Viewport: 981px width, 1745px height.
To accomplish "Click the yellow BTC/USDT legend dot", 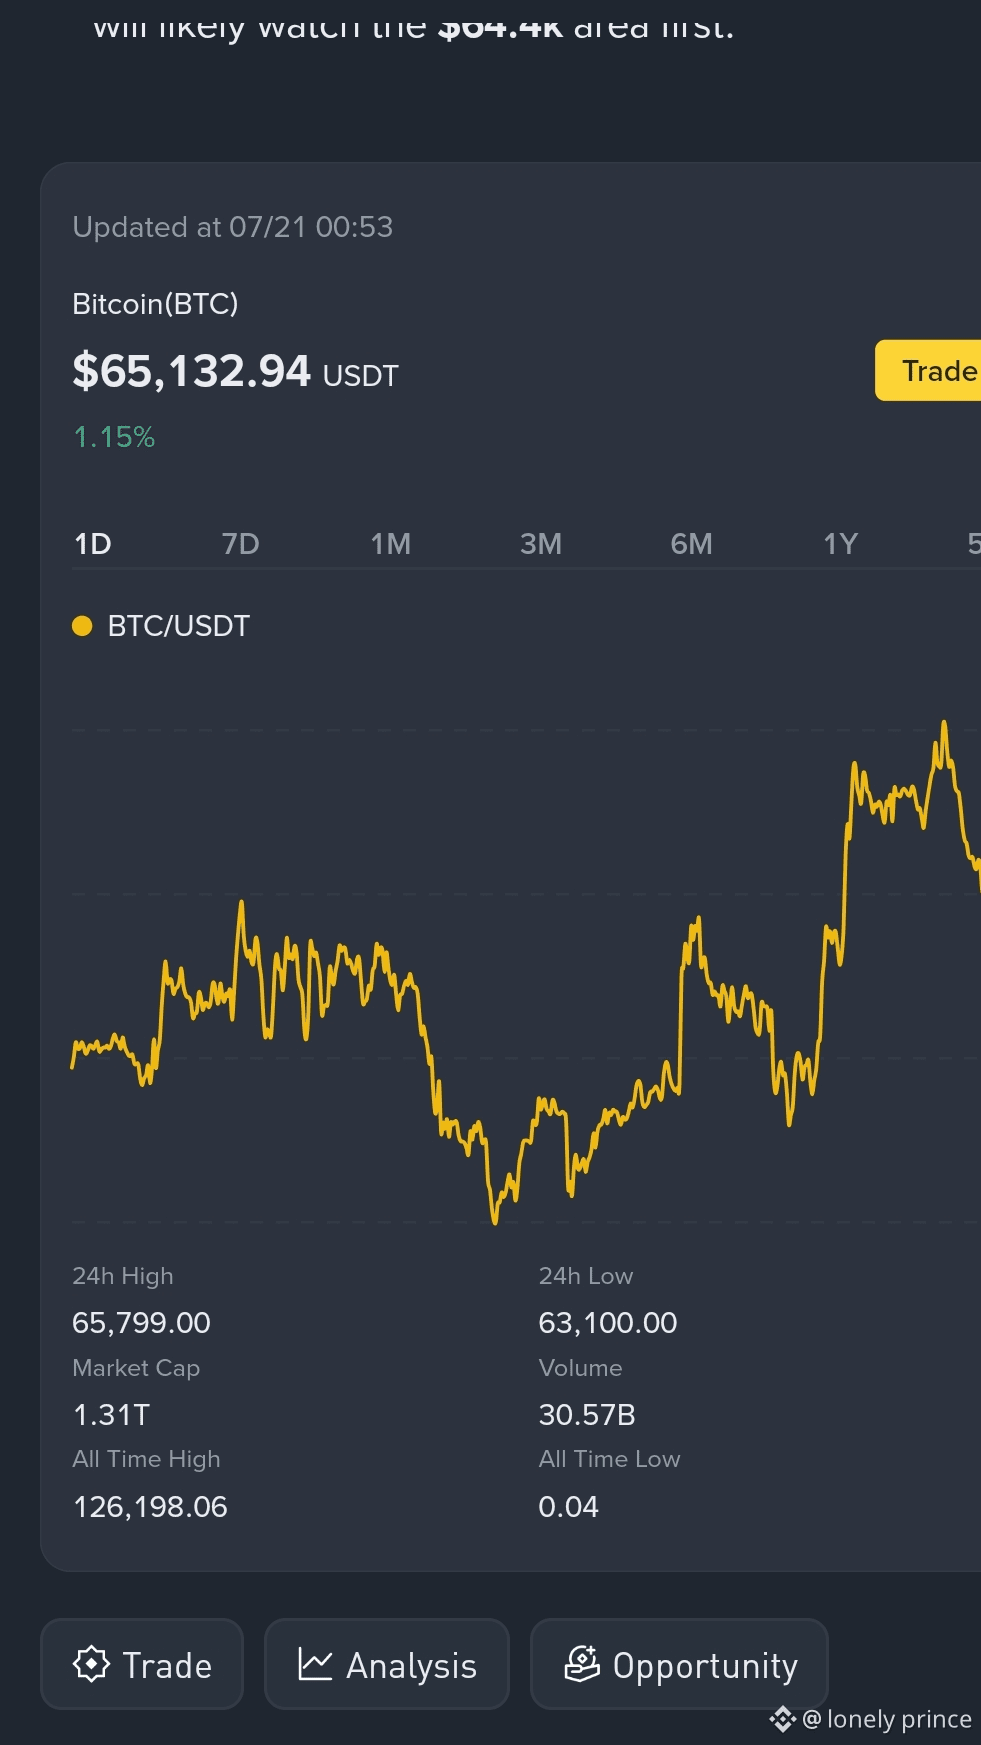I will [x=82, y=626].
